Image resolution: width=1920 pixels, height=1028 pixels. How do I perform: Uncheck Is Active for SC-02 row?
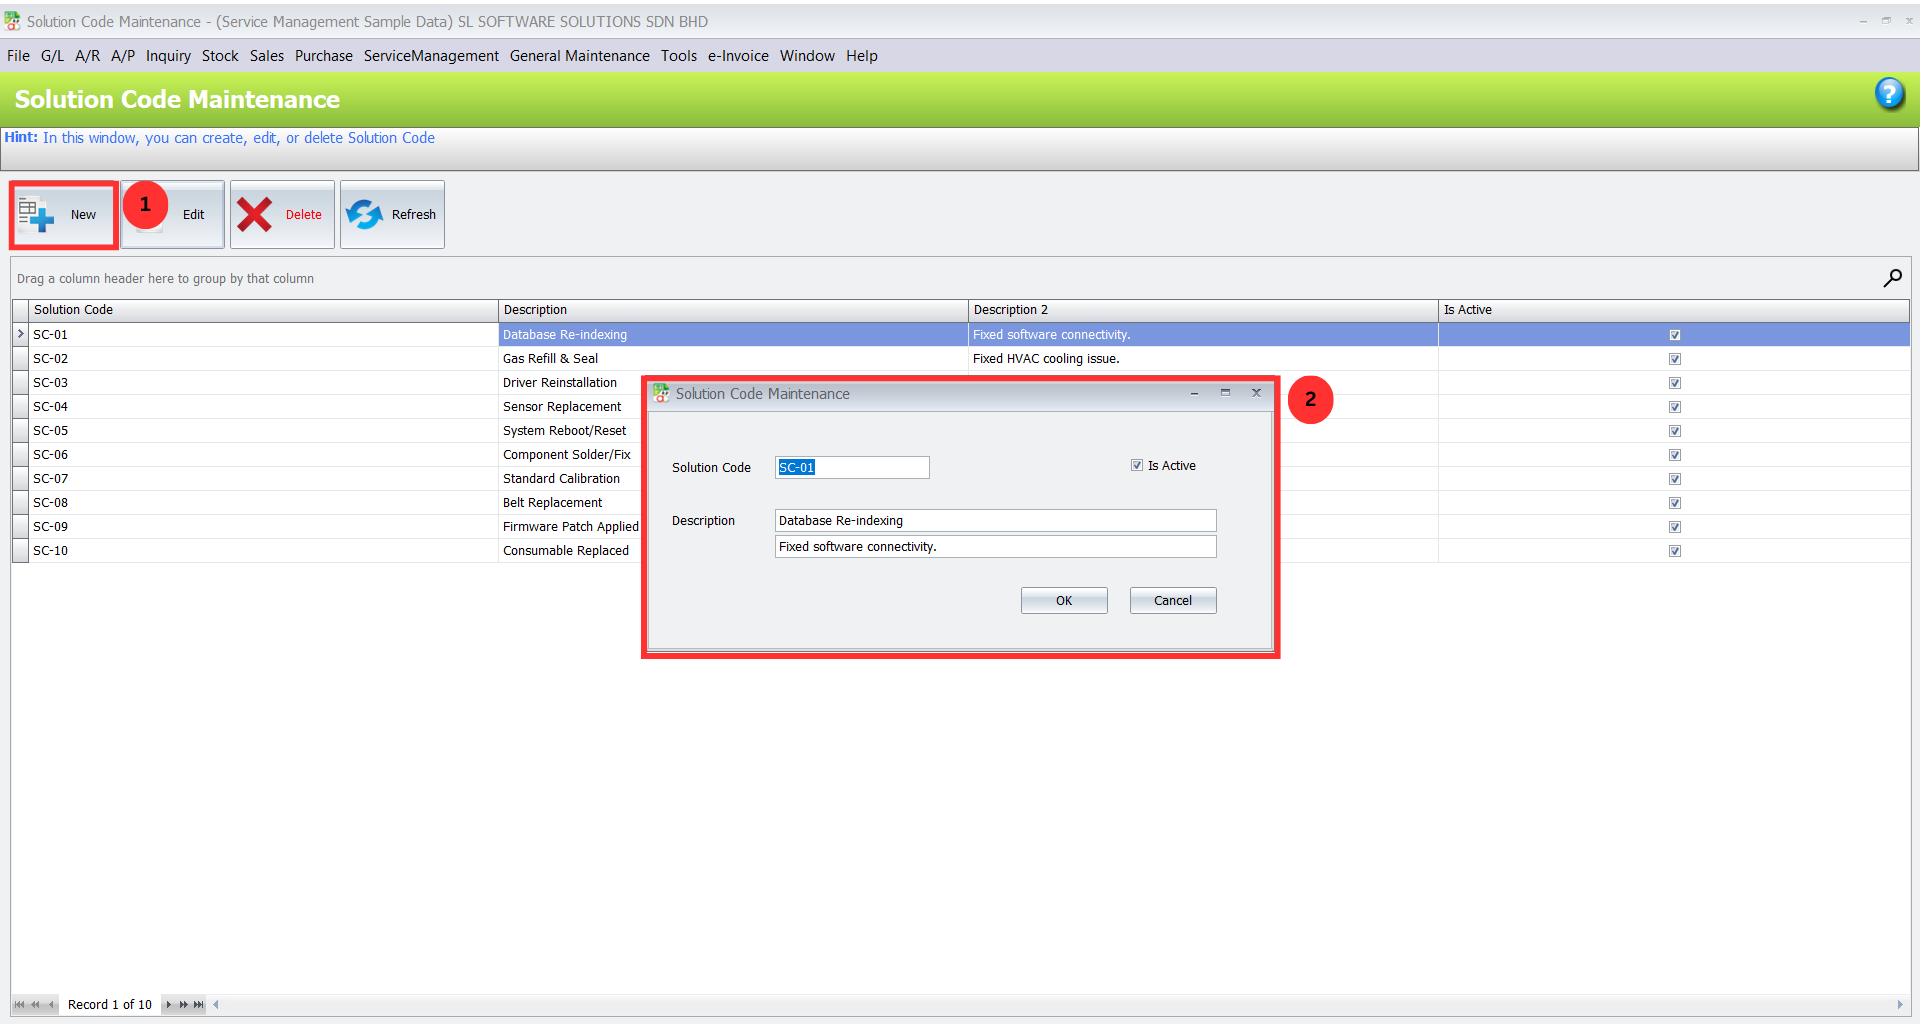(x=1674, y=359)
